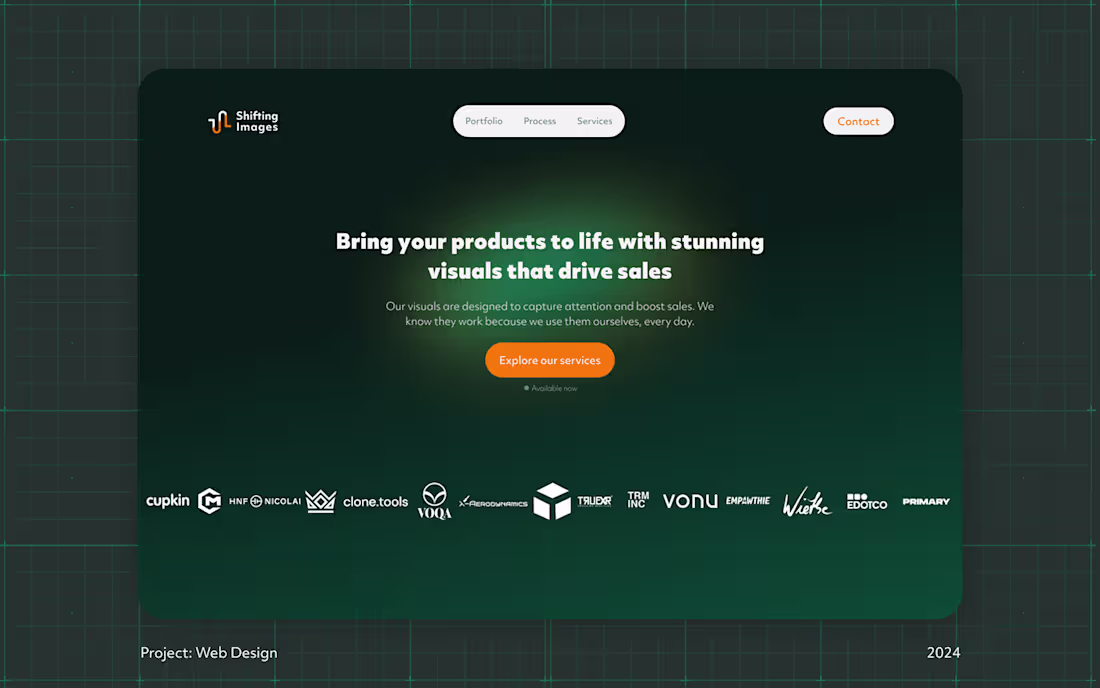Select the TRM INC logo
This screenshot has width=1100, height=688.
click(637, 500)
